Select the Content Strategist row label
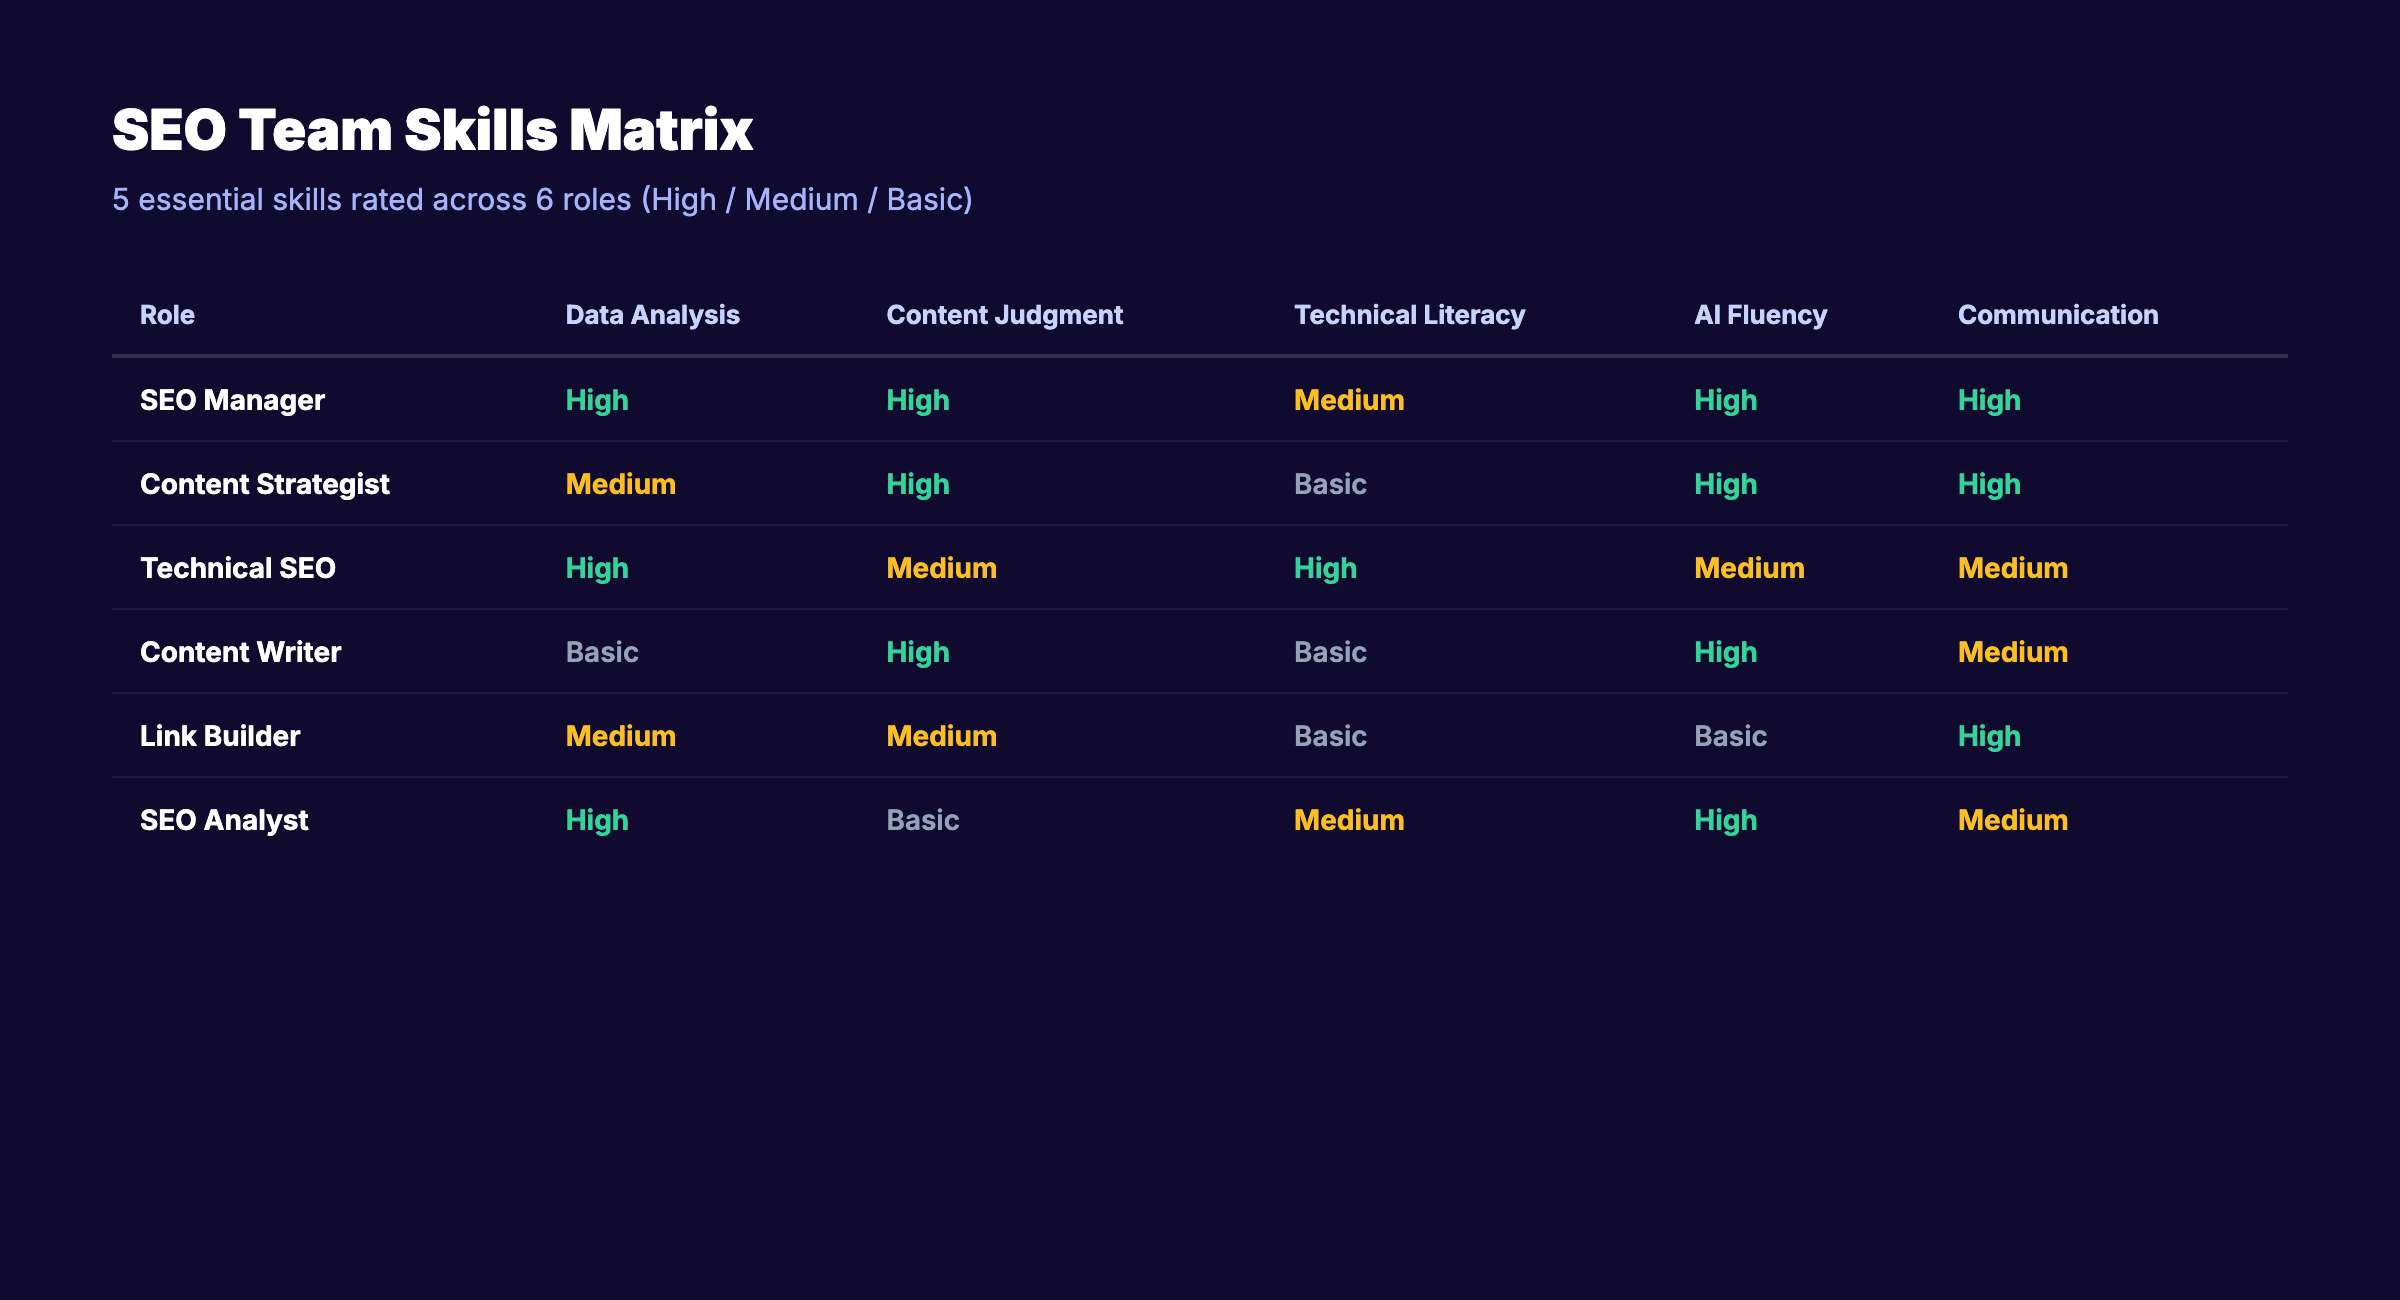Image resolution: width=2400 pixels, height=1300 pixels. (265, 484)
